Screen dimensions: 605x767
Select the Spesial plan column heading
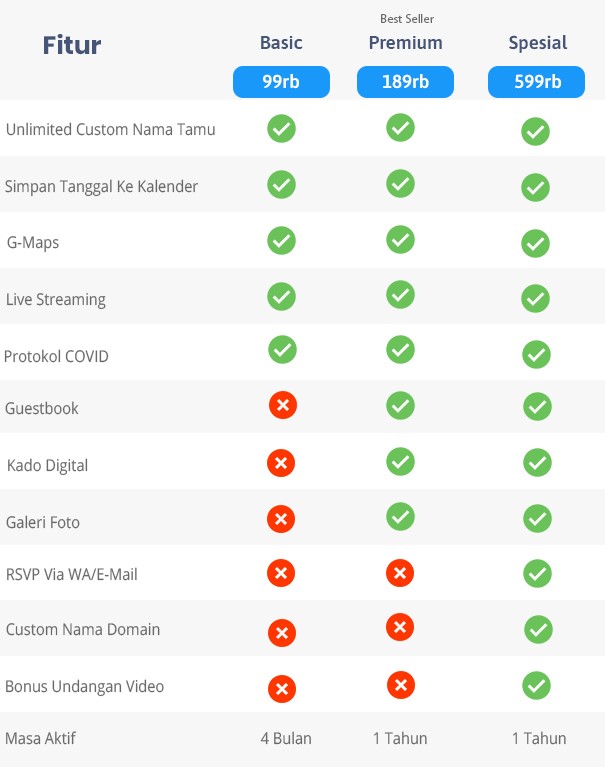click(538, 44)
